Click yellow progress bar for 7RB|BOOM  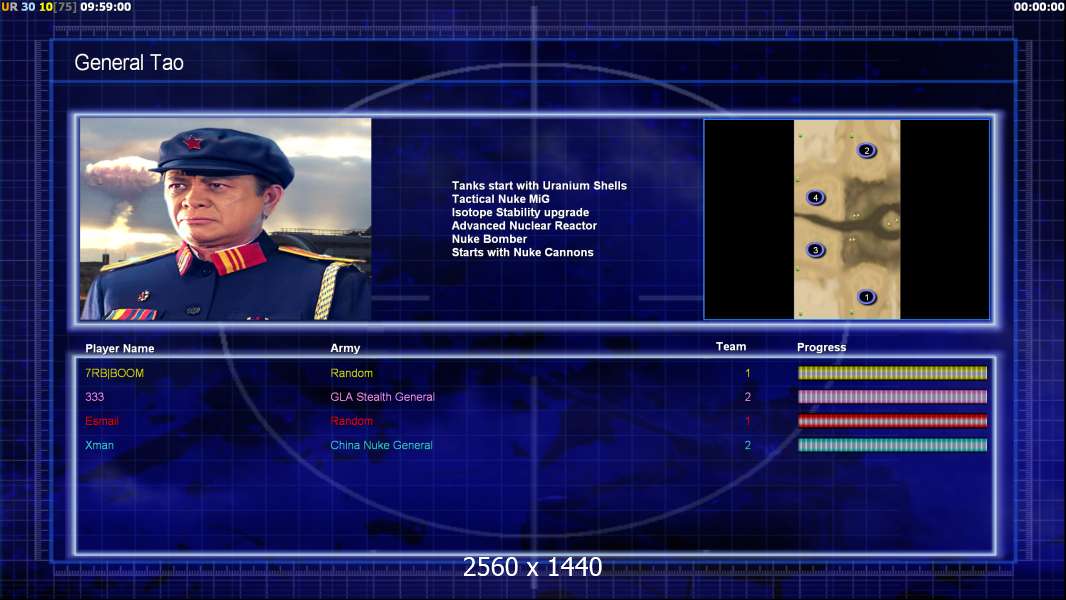coord(893,372)
